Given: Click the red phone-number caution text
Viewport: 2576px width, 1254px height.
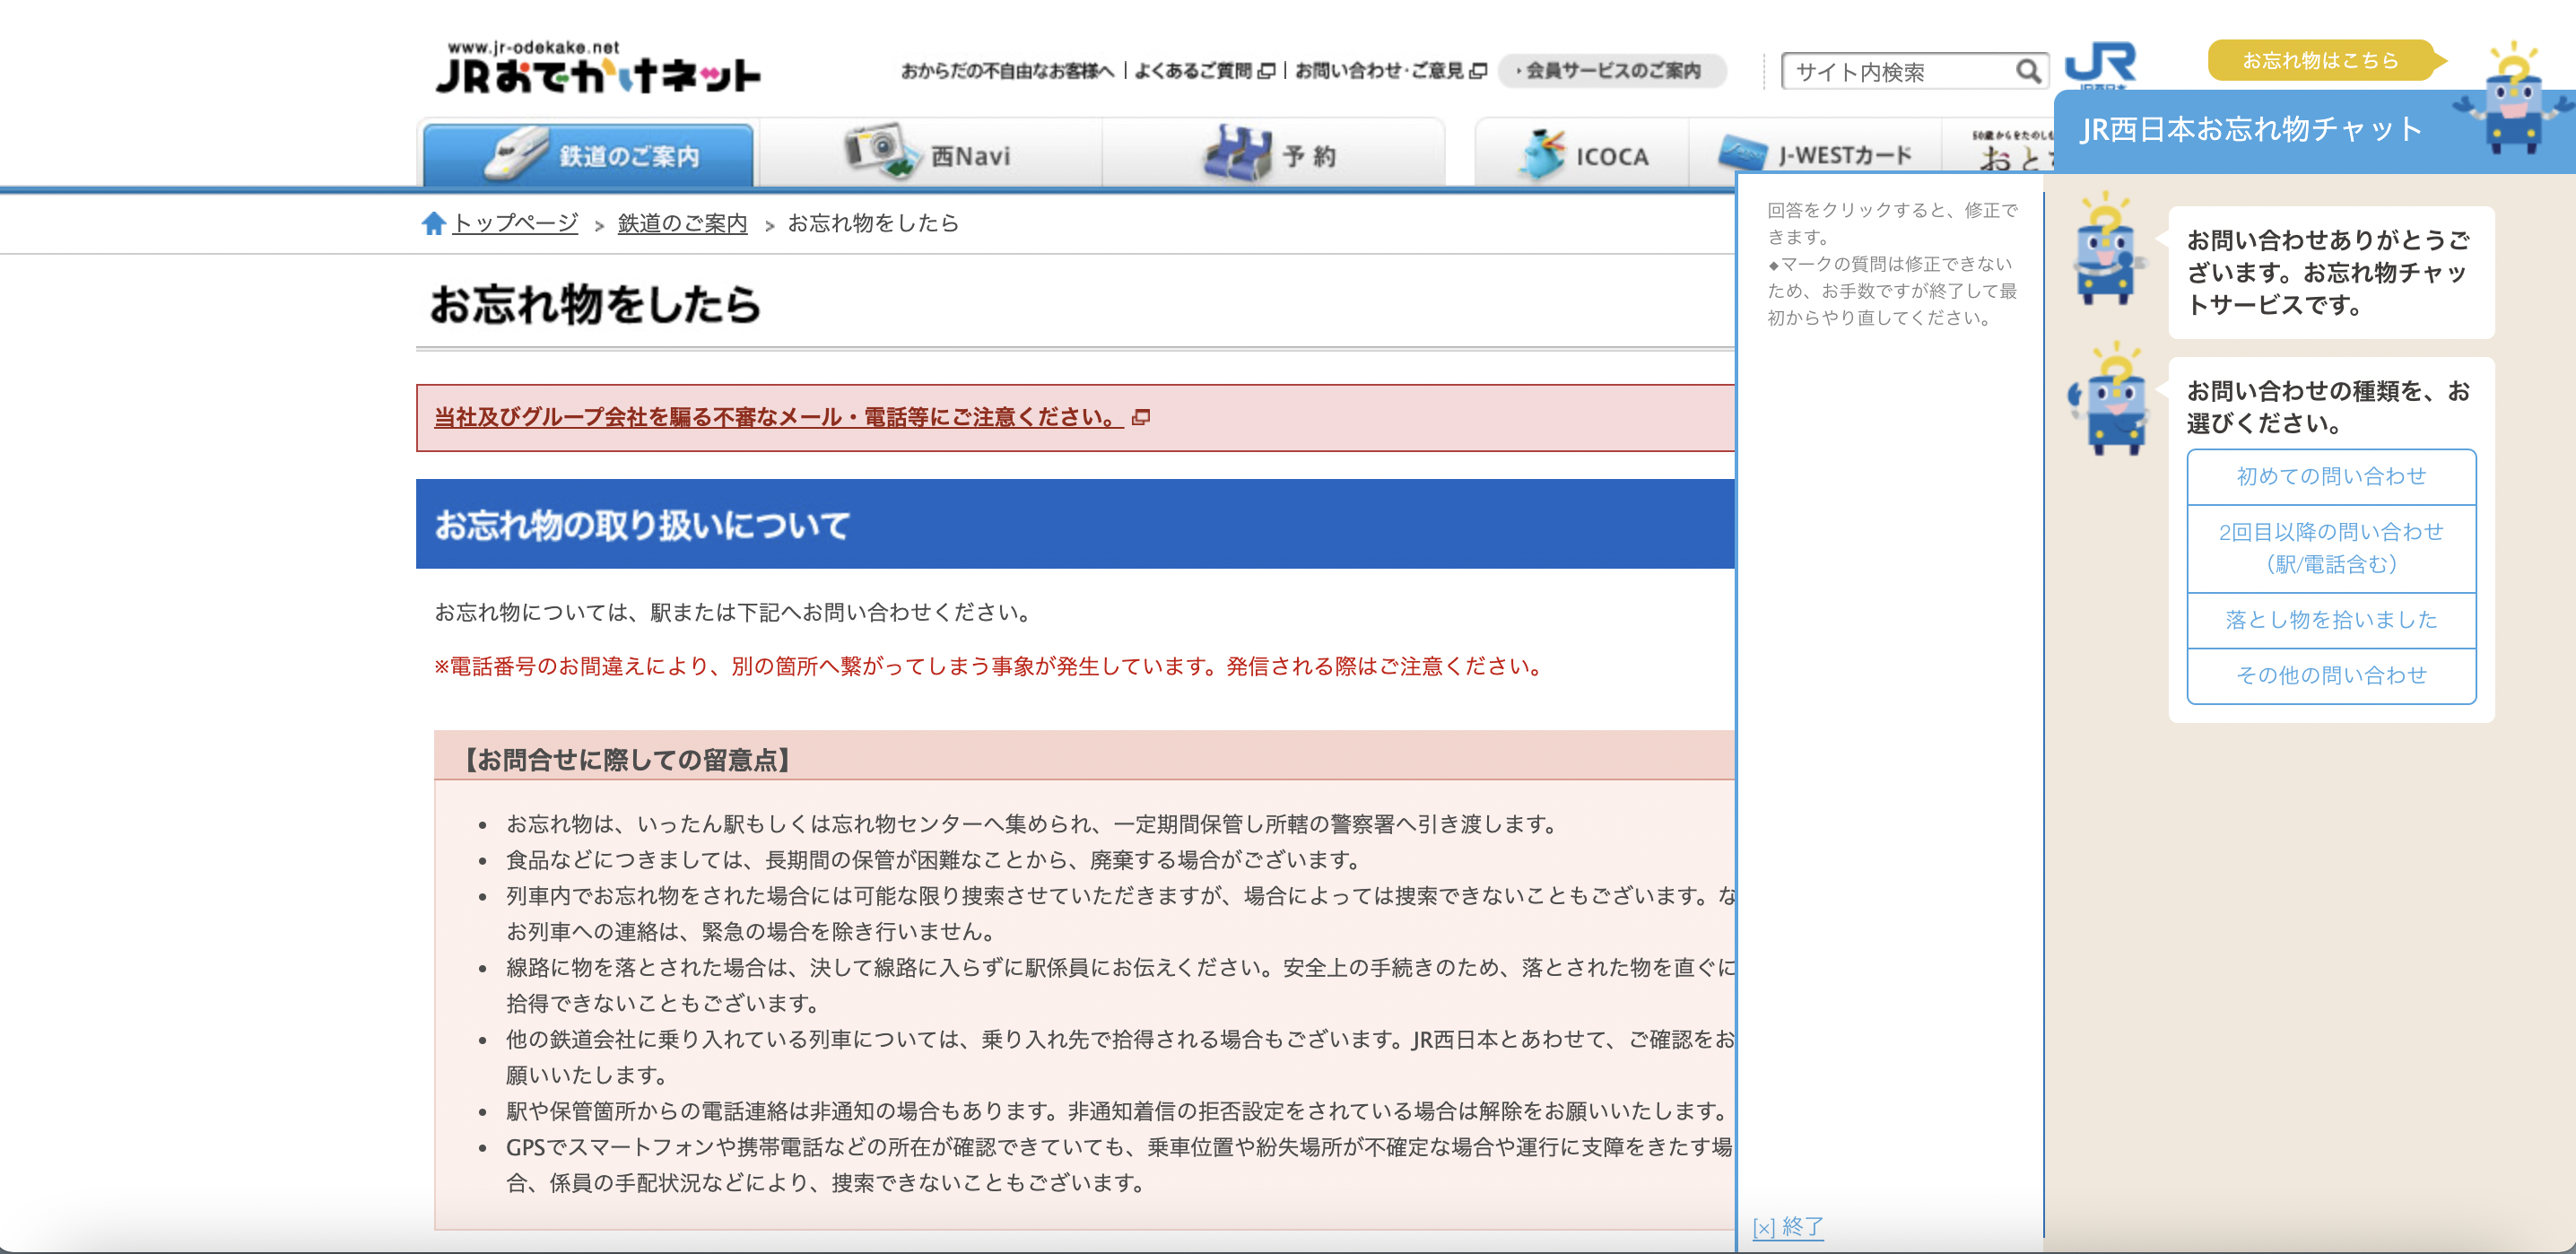Looking at the screenshot, I should (x=990, y=667).
